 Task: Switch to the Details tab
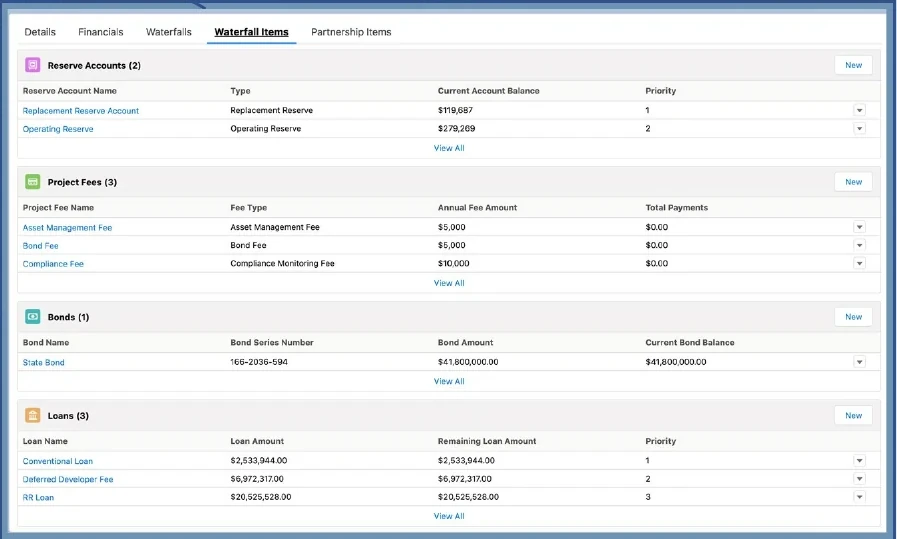point(40,32)
